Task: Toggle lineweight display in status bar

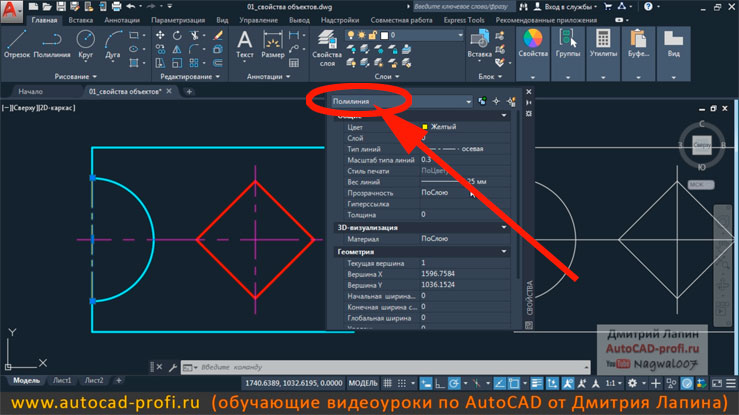Action: (x=536, y=383)
